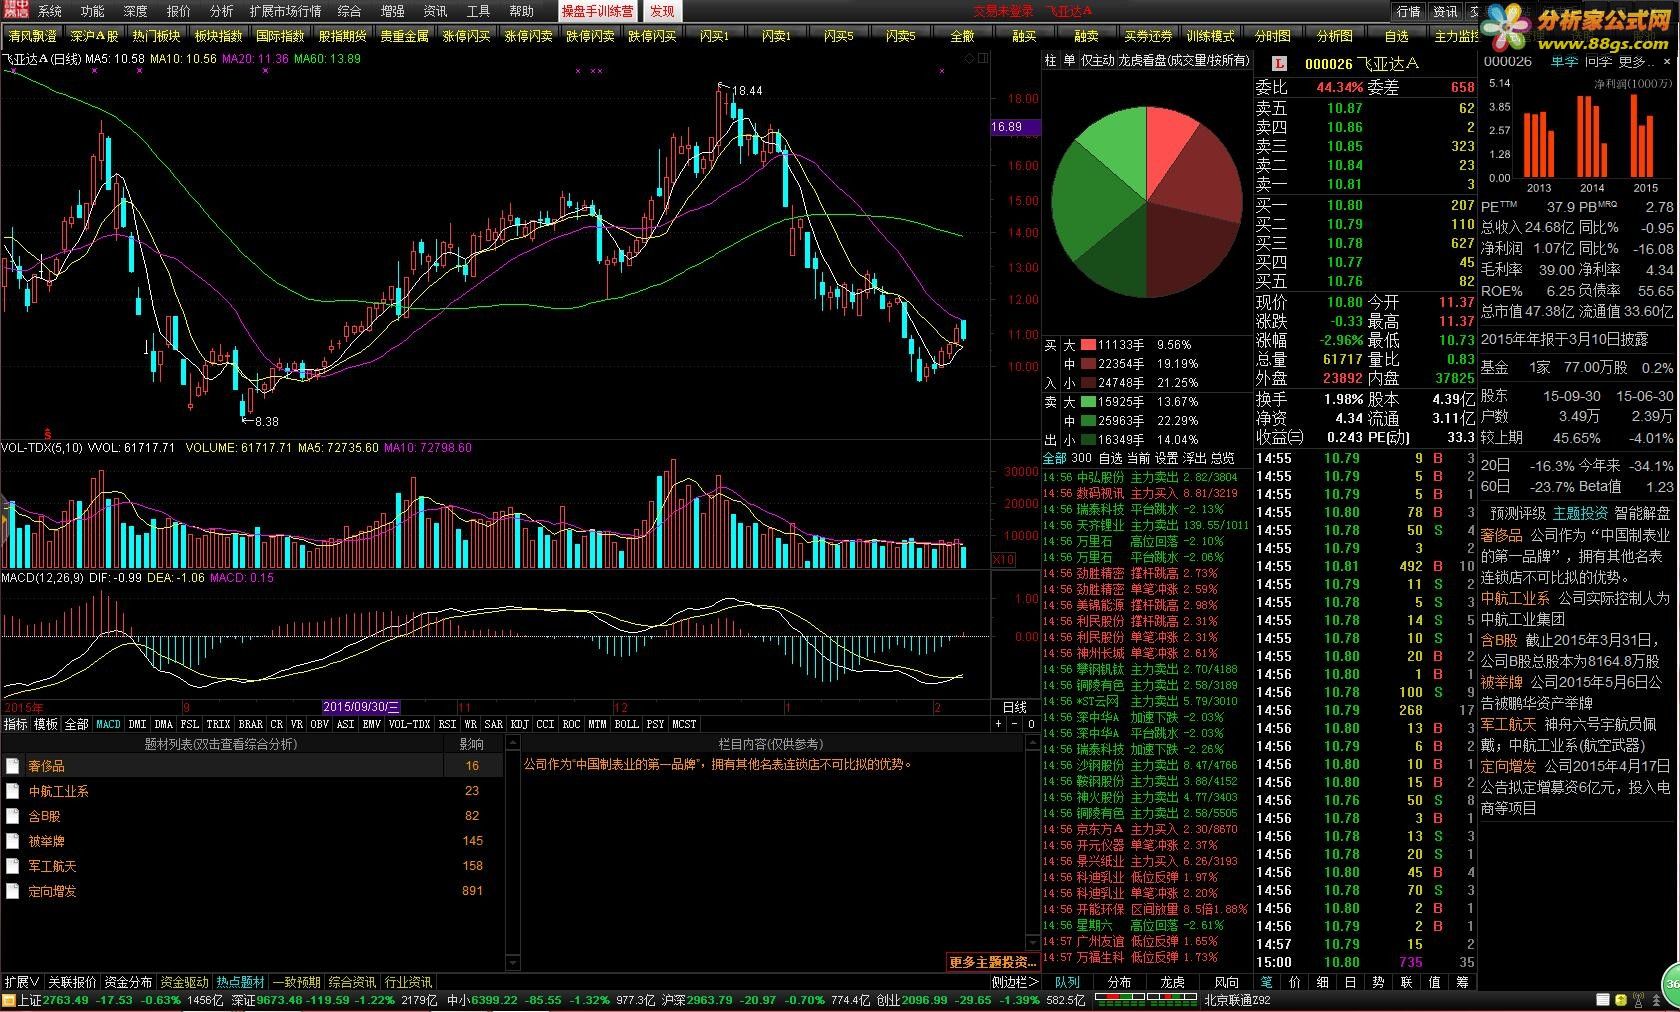Select 当前 in the alert list filter
Screen dimensions: 1680x1012
[x=1138, y=458]
